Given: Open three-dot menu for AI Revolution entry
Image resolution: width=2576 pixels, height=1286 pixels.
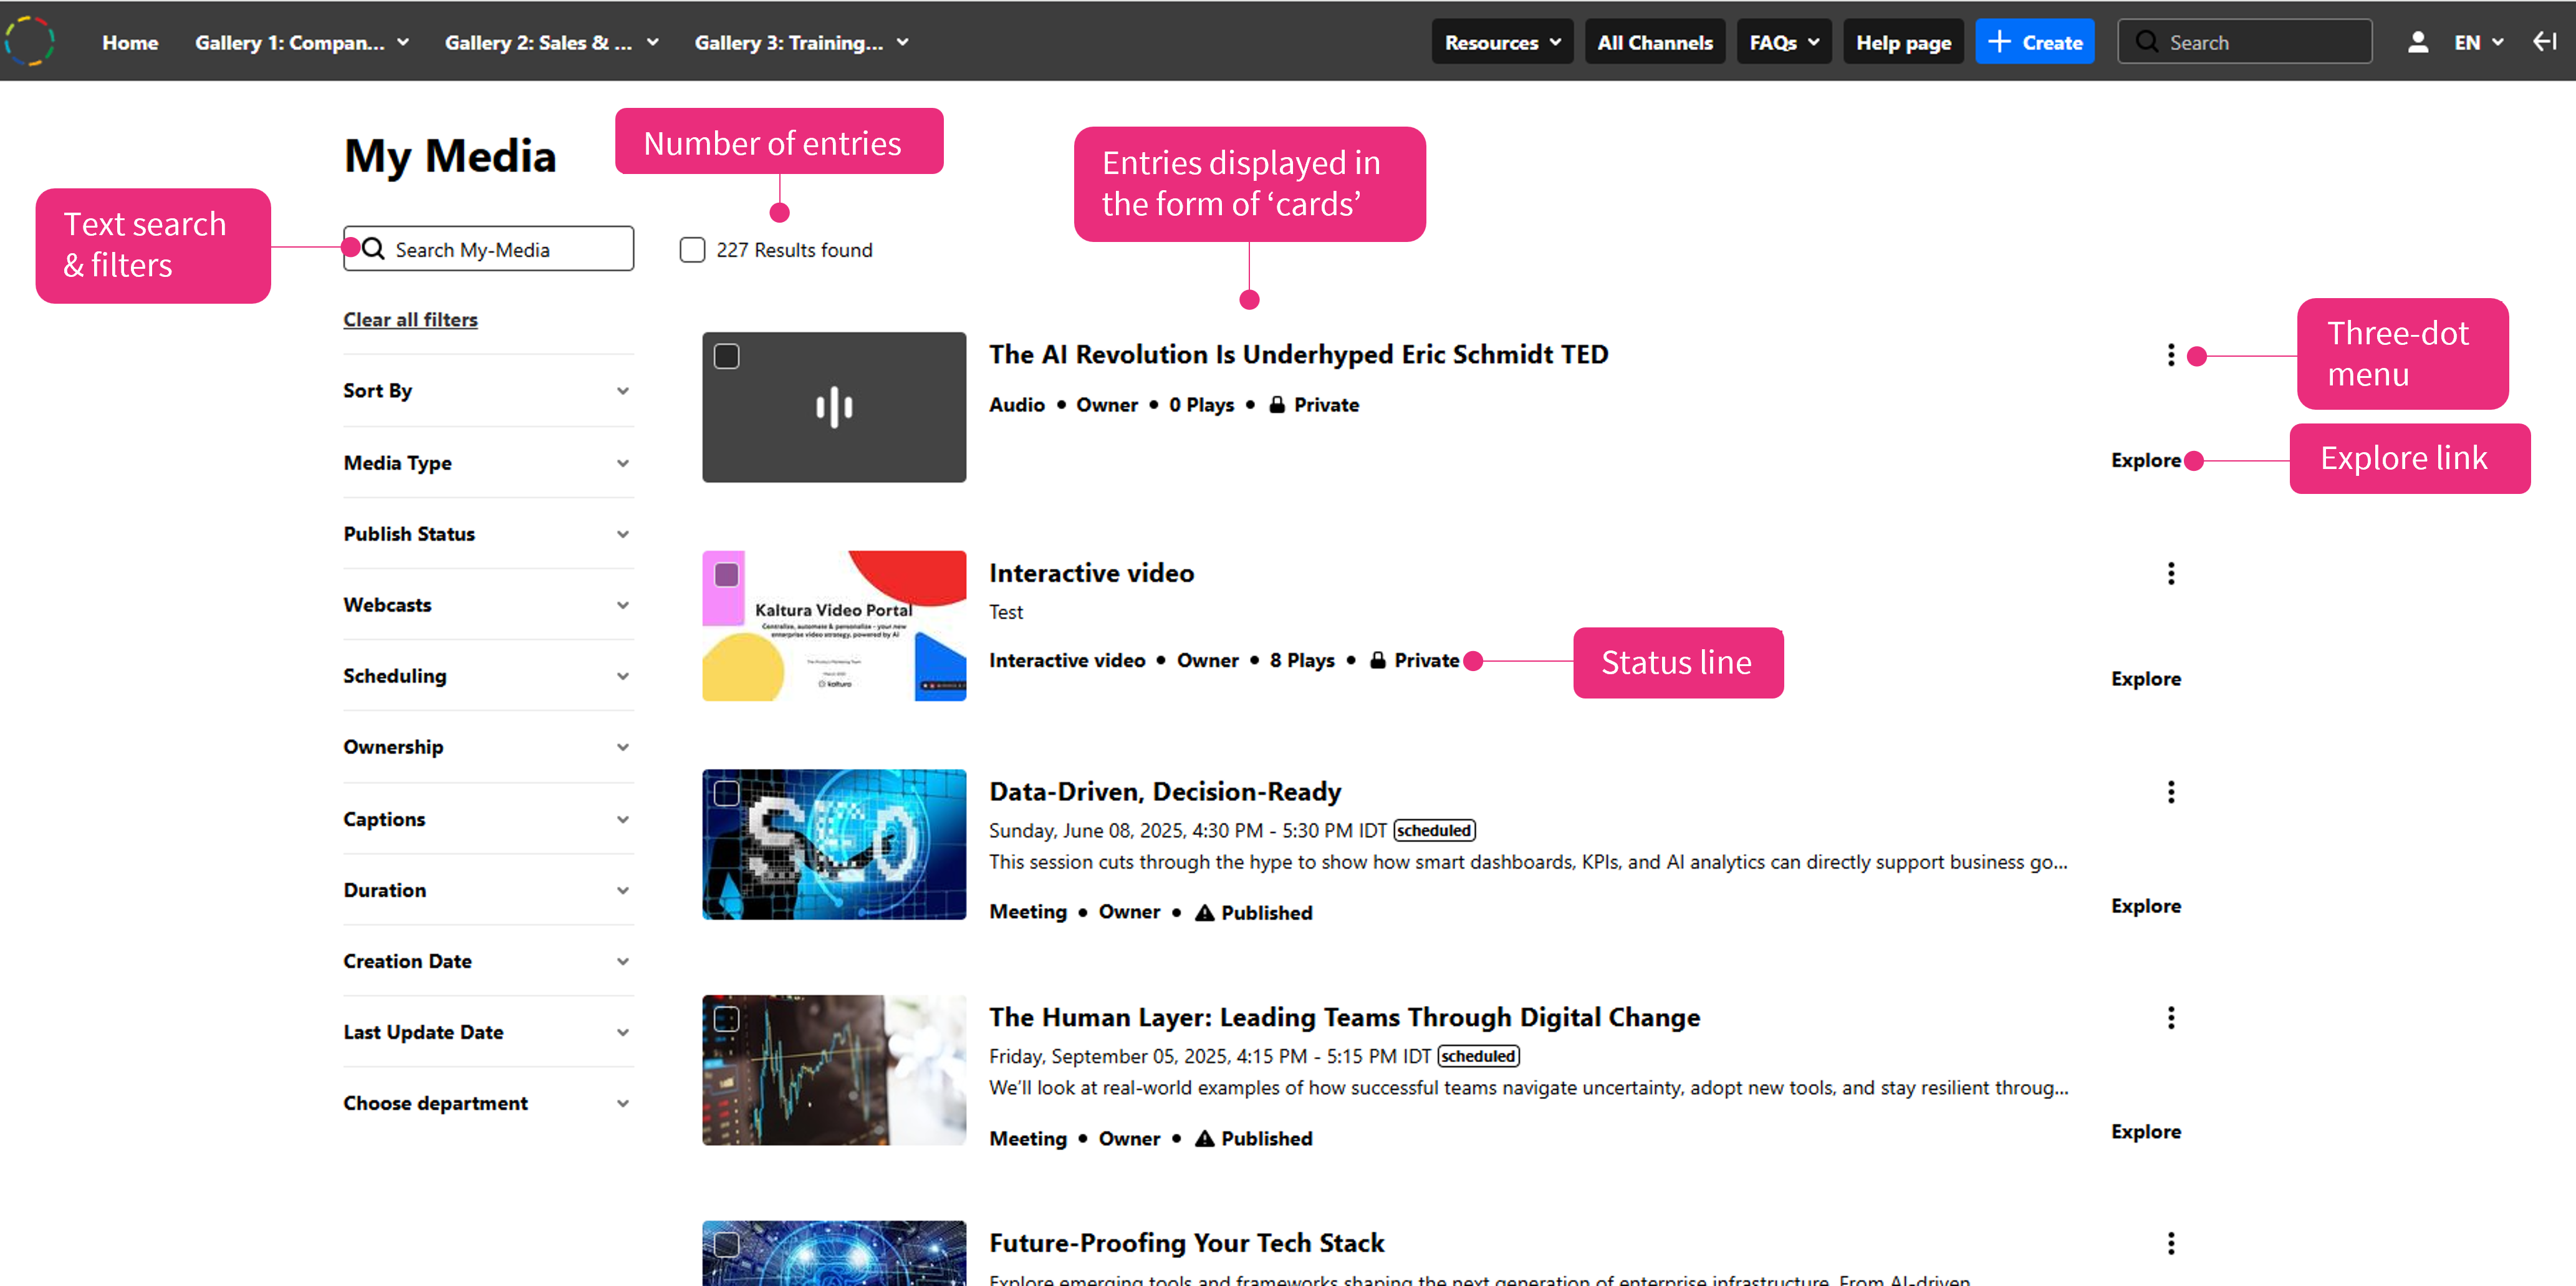Looking at the screenshot, I should coord(2170,355).
